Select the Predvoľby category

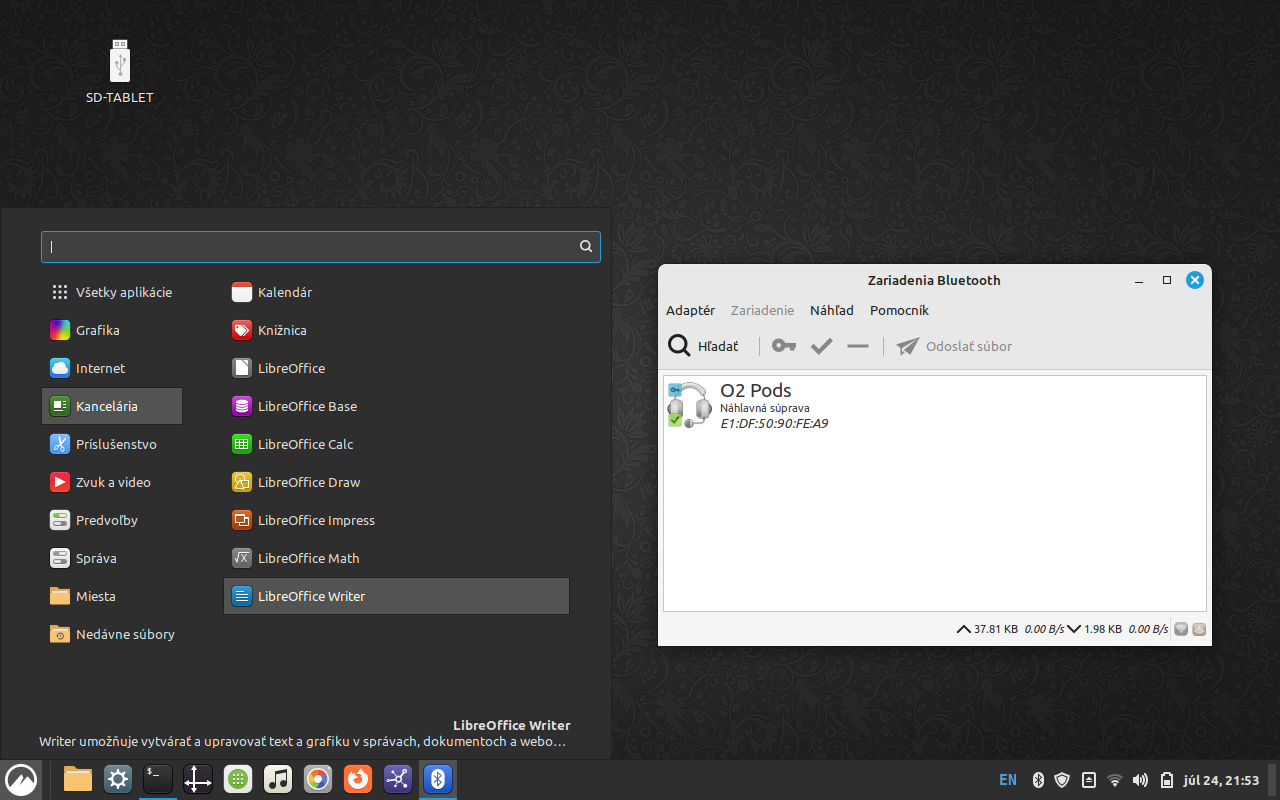112,520
